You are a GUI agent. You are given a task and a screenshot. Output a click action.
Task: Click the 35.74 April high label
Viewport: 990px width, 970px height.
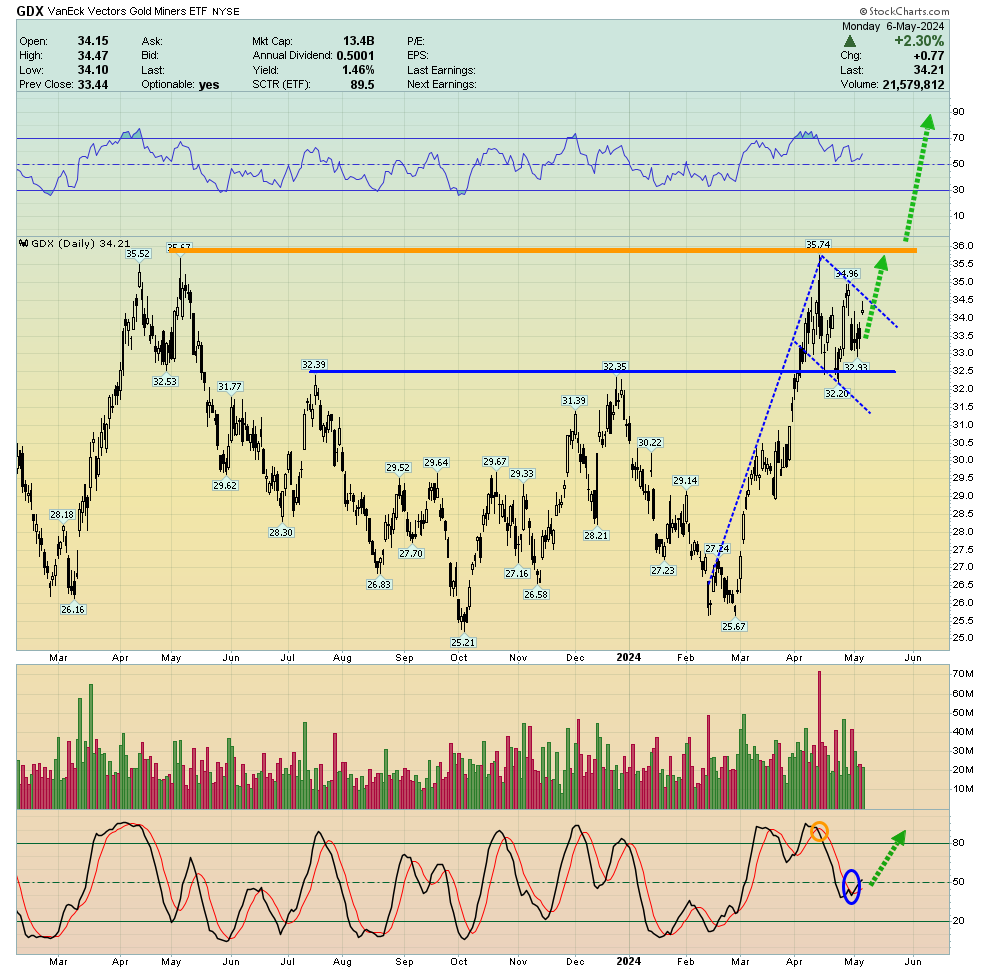(818, 244)
